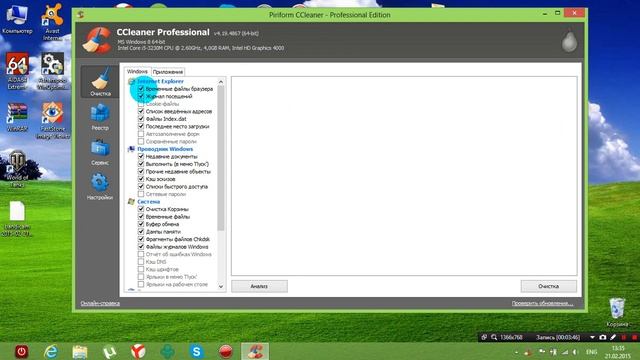This screenshot has height=360, width=640.
Task: Select the Ashampoo WinOptimizer desktop icon
Action: coord(52,71)
